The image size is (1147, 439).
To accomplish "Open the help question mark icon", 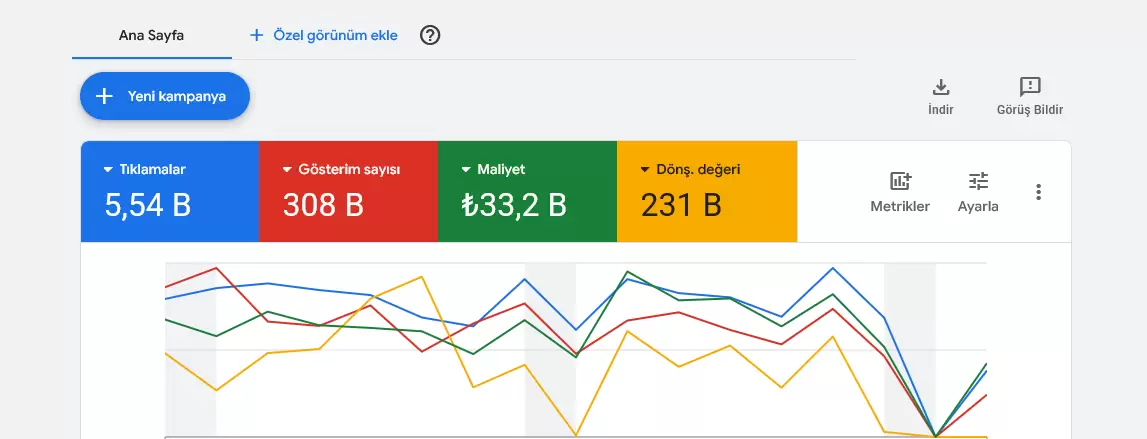I will [430, 35].
